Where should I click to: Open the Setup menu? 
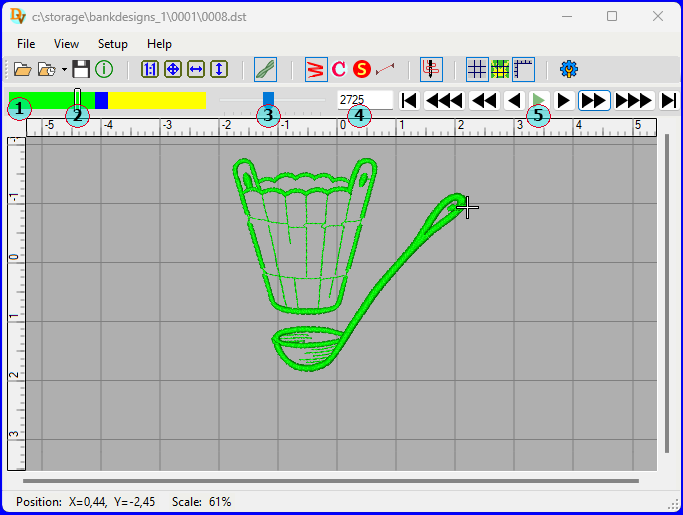point(113,44)
